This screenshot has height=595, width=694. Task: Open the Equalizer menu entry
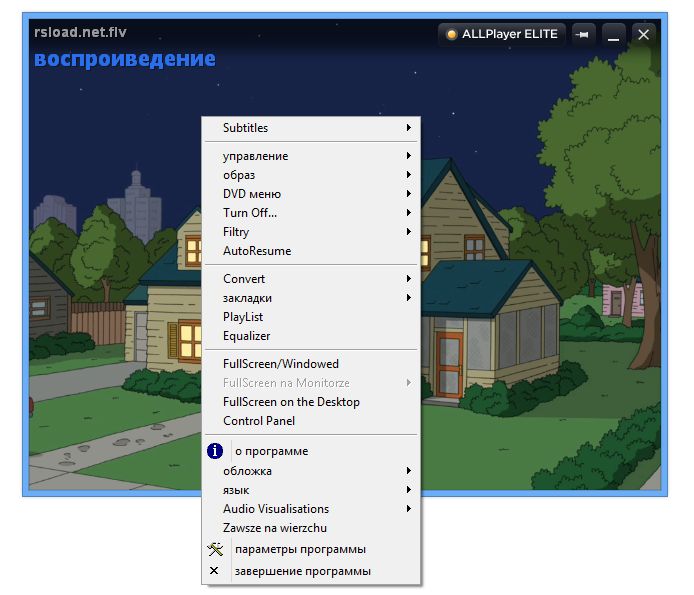[x=311, y=336]
